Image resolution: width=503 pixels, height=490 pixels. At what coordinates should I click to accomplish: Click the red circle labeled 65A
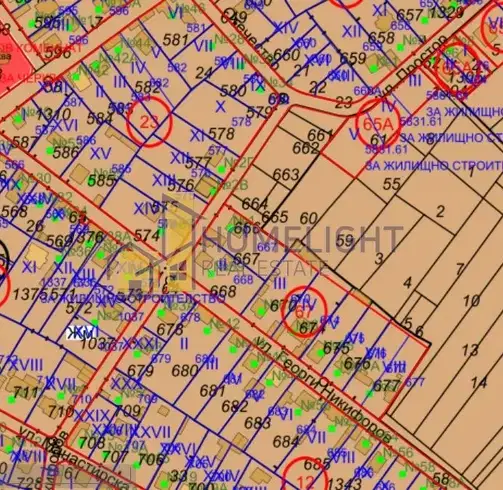pyautogui.click(x=377, y=124)
